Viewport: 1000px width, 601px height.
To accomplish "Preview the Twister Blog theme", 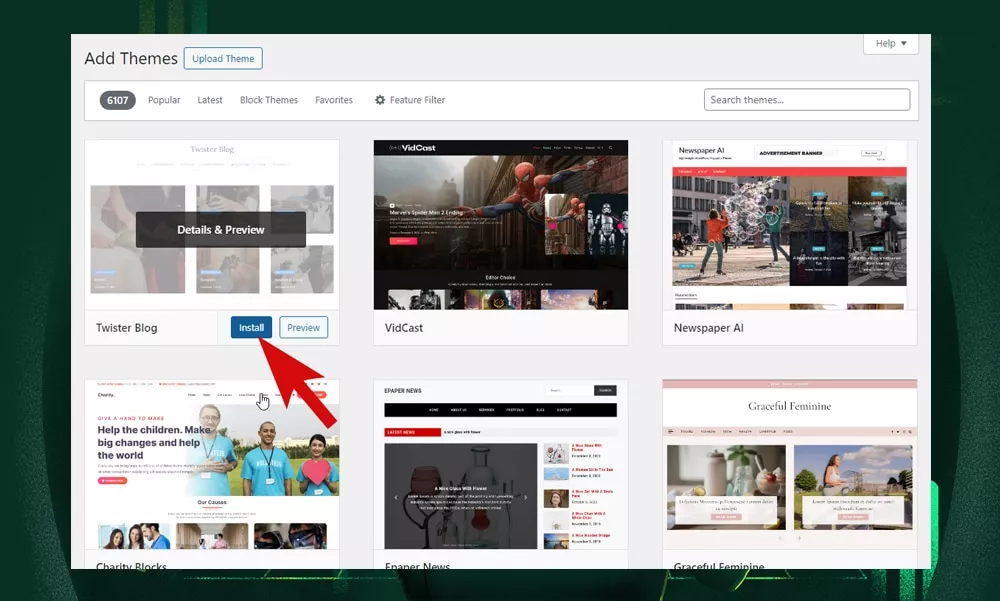I will click(x=304, y=327).
